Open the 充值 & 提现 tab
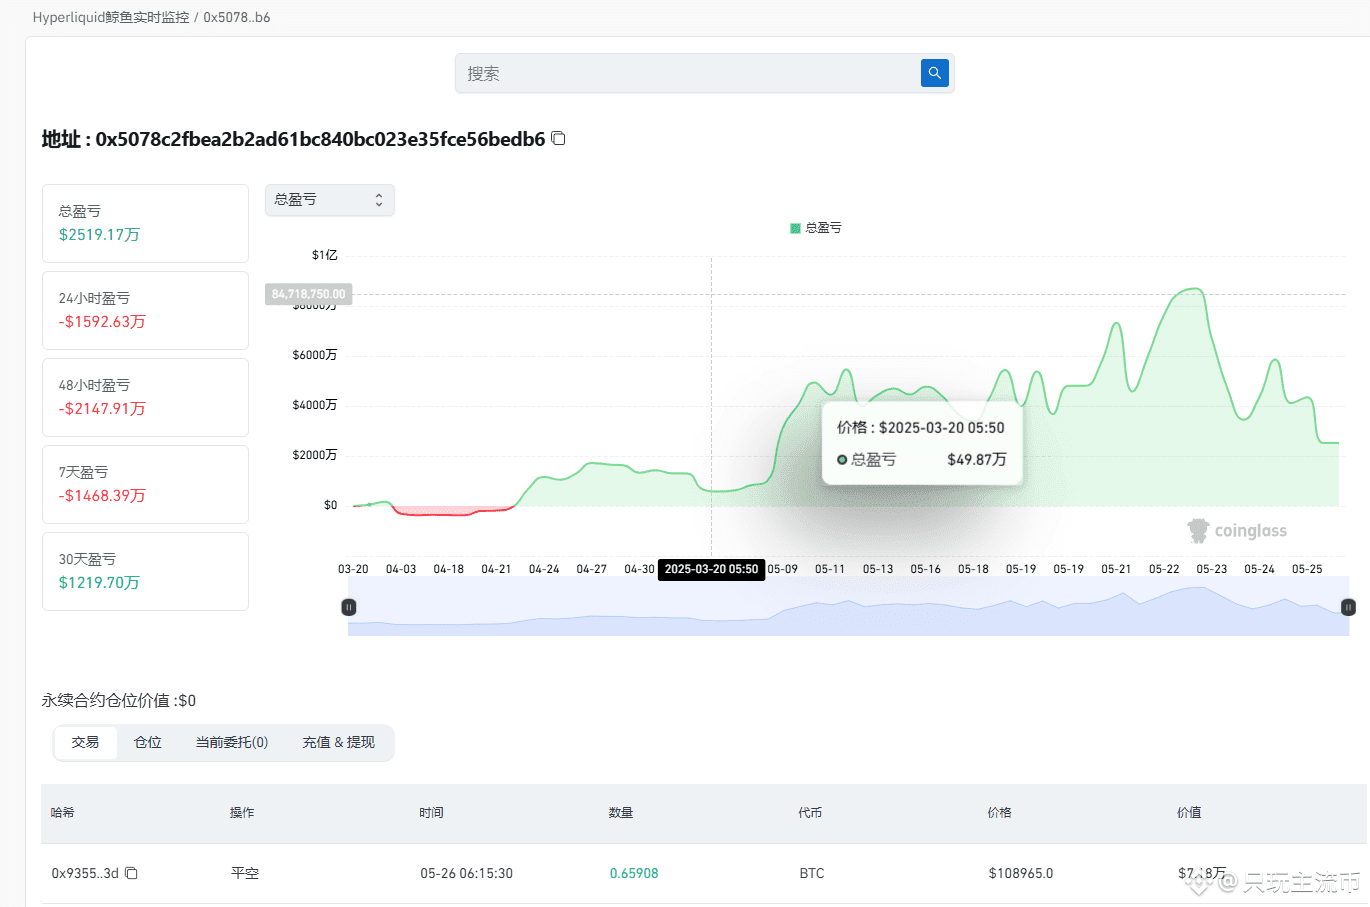This screenshot has width=1370, height=907. click(338, 742)
